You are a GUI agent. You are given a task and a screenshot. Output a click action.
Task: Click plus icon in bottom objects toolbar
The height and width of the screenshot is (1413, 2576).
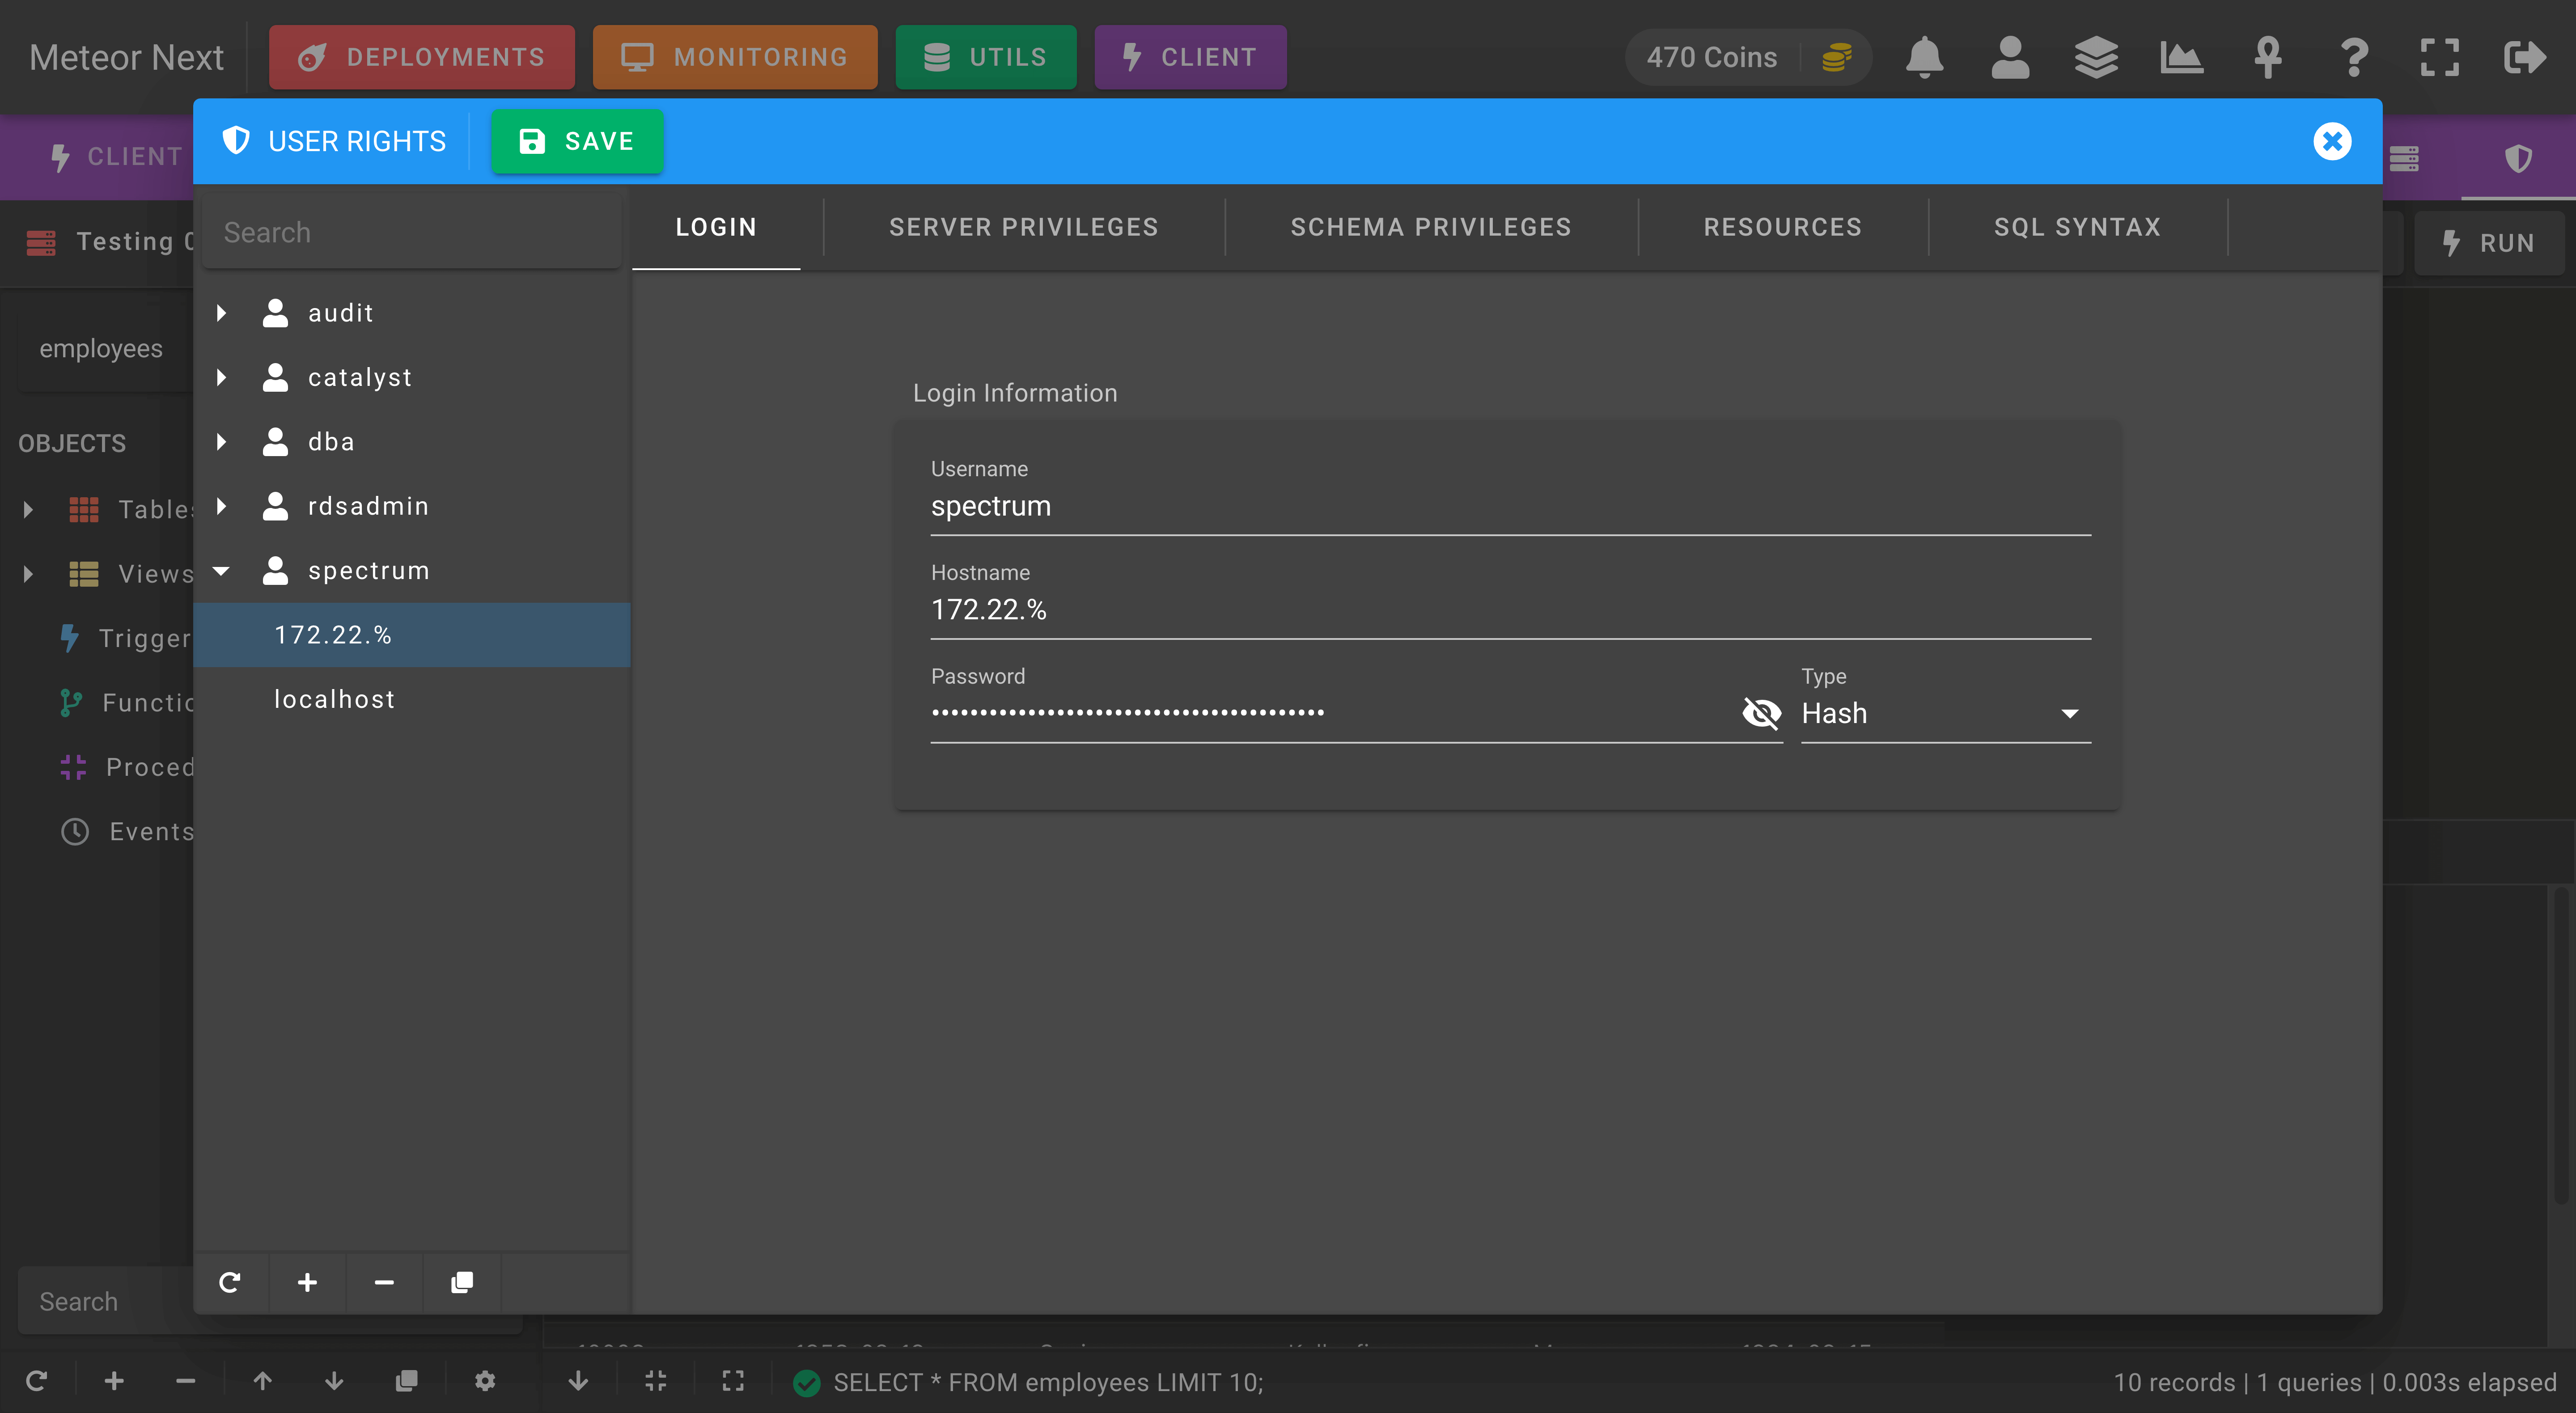(114, 1381)
